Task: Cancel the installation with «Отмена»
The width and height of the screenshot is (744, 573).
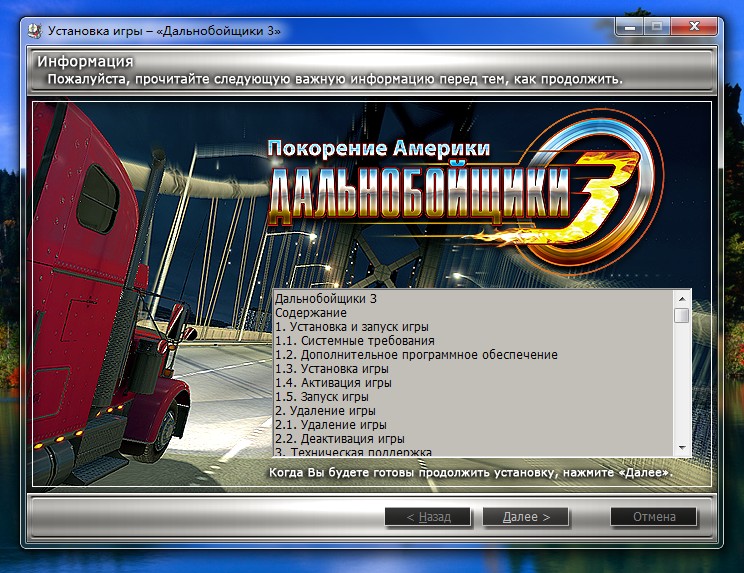Action: click(x=654, y=517)
